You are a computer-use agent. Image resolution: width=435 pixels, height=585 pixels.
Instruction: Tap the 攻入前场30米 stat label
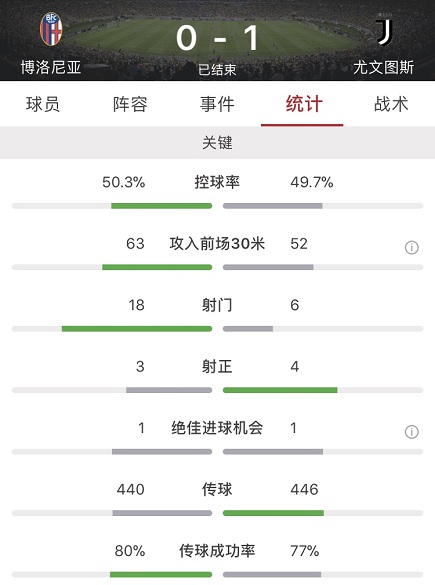tap(217, 244)
